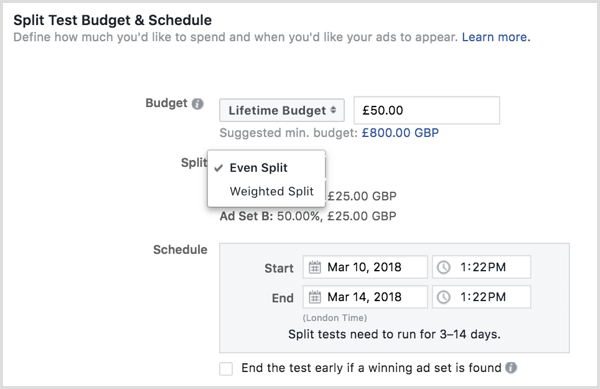600x389 pixels.
Task: Click the Mar 10, 2018 start date field
Action: tap(365, 267)
